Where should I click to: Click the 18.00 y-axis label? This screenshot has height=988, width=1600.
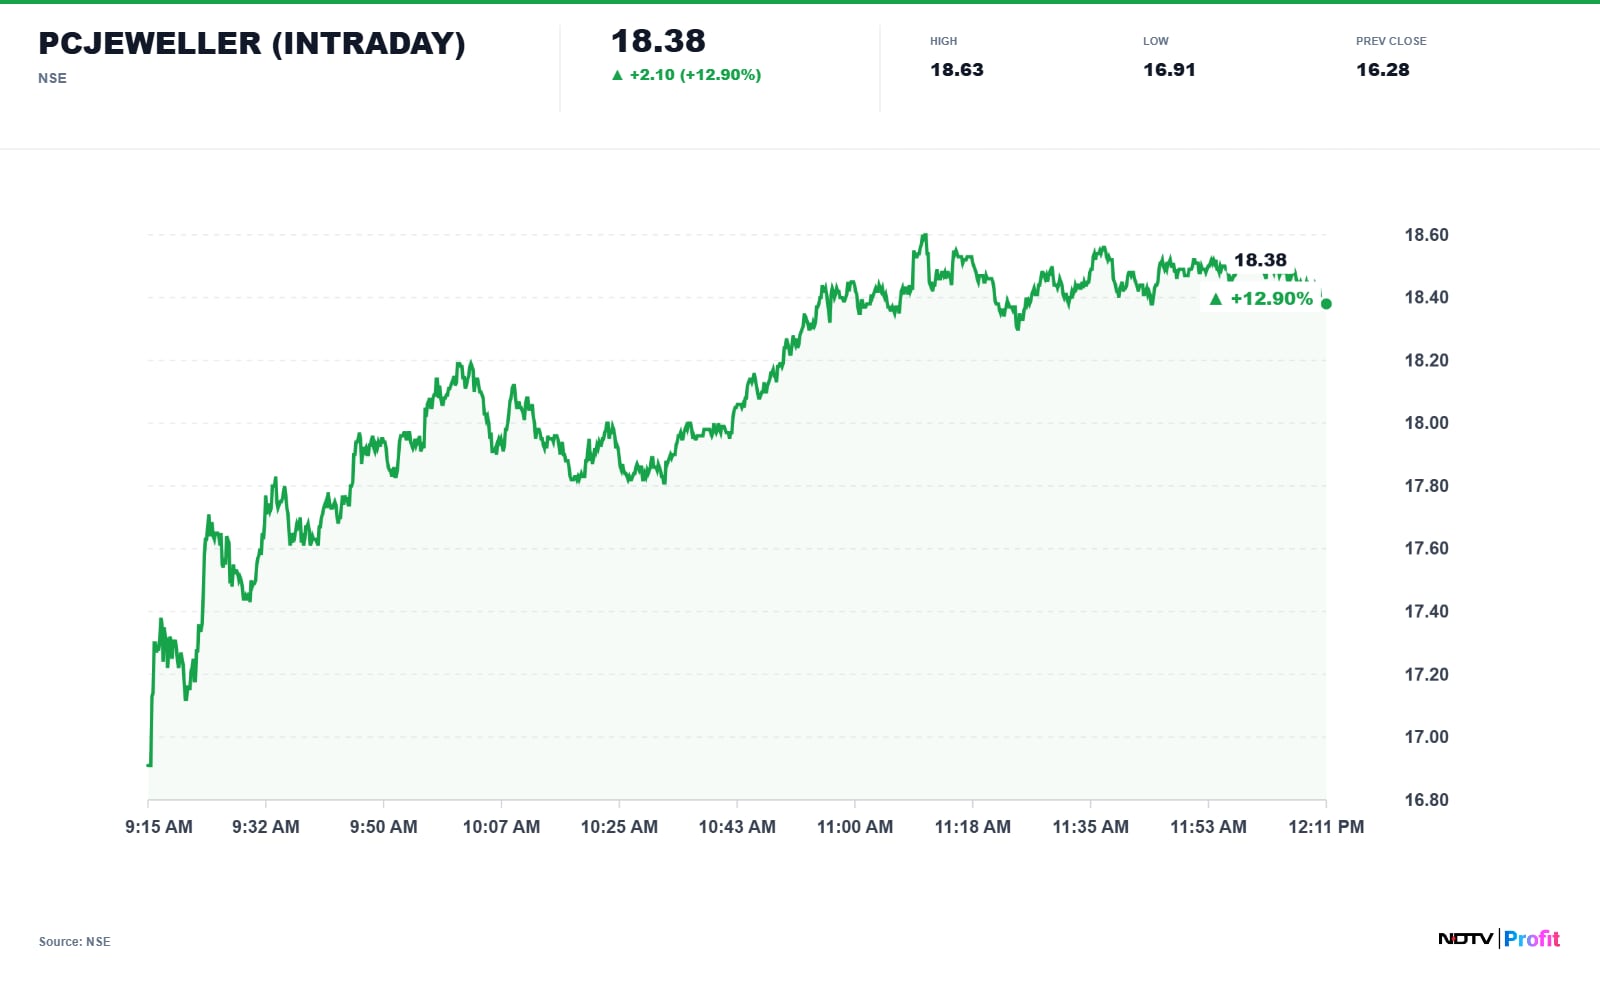(x=1426, y=423)
